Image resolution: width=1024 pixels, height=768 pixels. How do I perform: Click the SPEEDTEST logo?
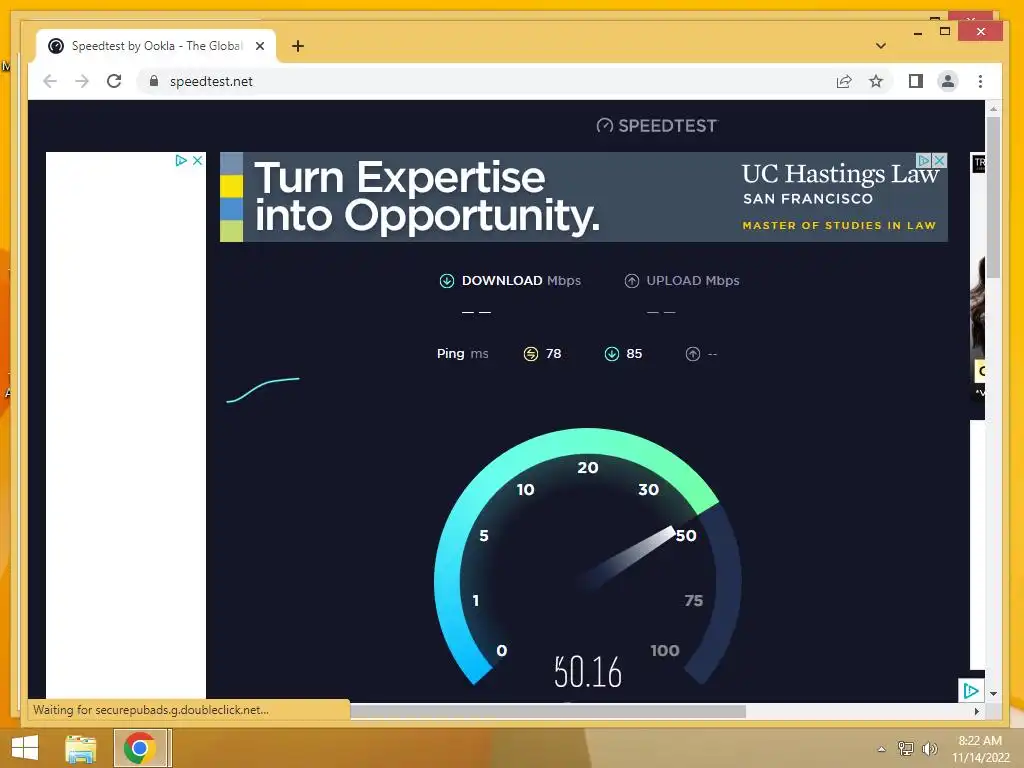[x=657, y=125]
